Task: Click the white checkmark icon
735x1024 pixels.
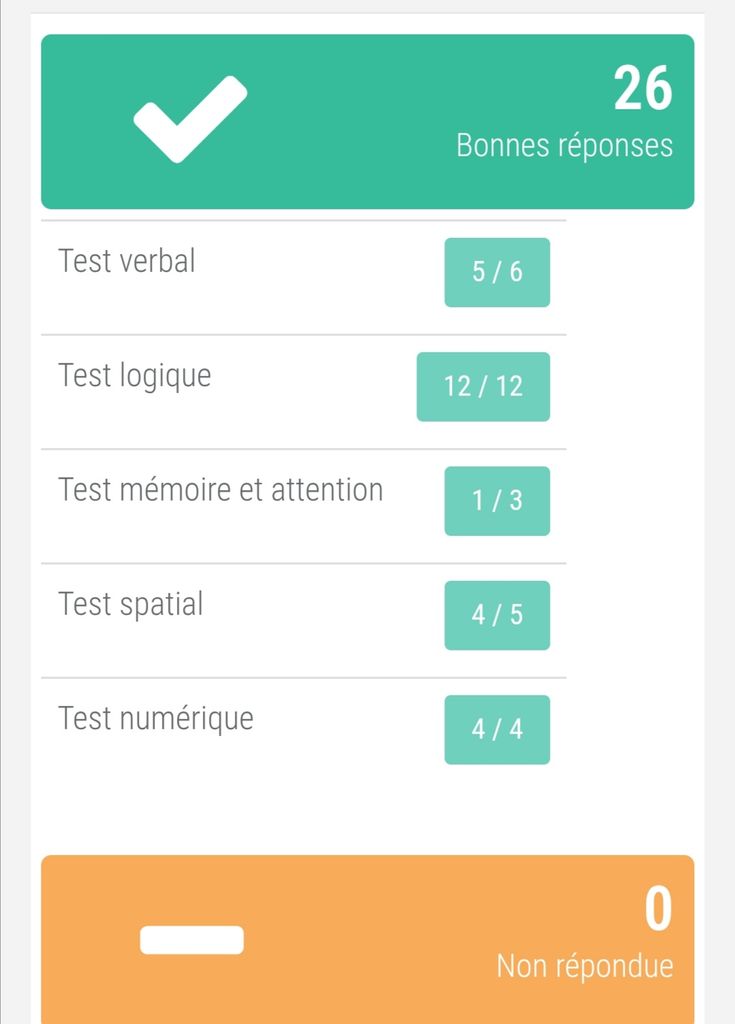Action: pyautogui.click(x=190, y=118)
